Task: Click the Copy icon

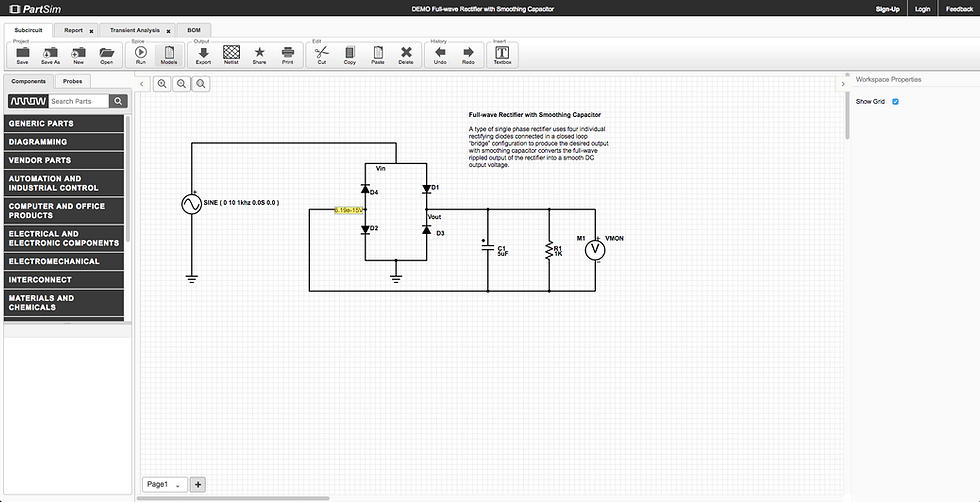Action: (x=350, y=55)
